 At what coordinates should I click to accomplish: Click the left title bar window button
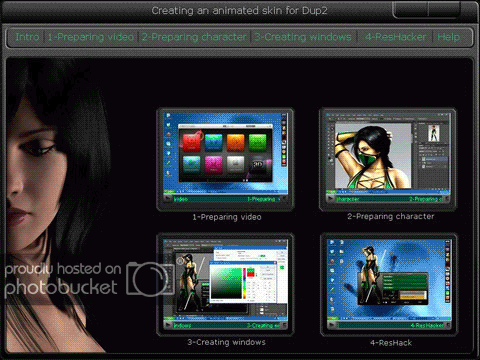[411, 9]
